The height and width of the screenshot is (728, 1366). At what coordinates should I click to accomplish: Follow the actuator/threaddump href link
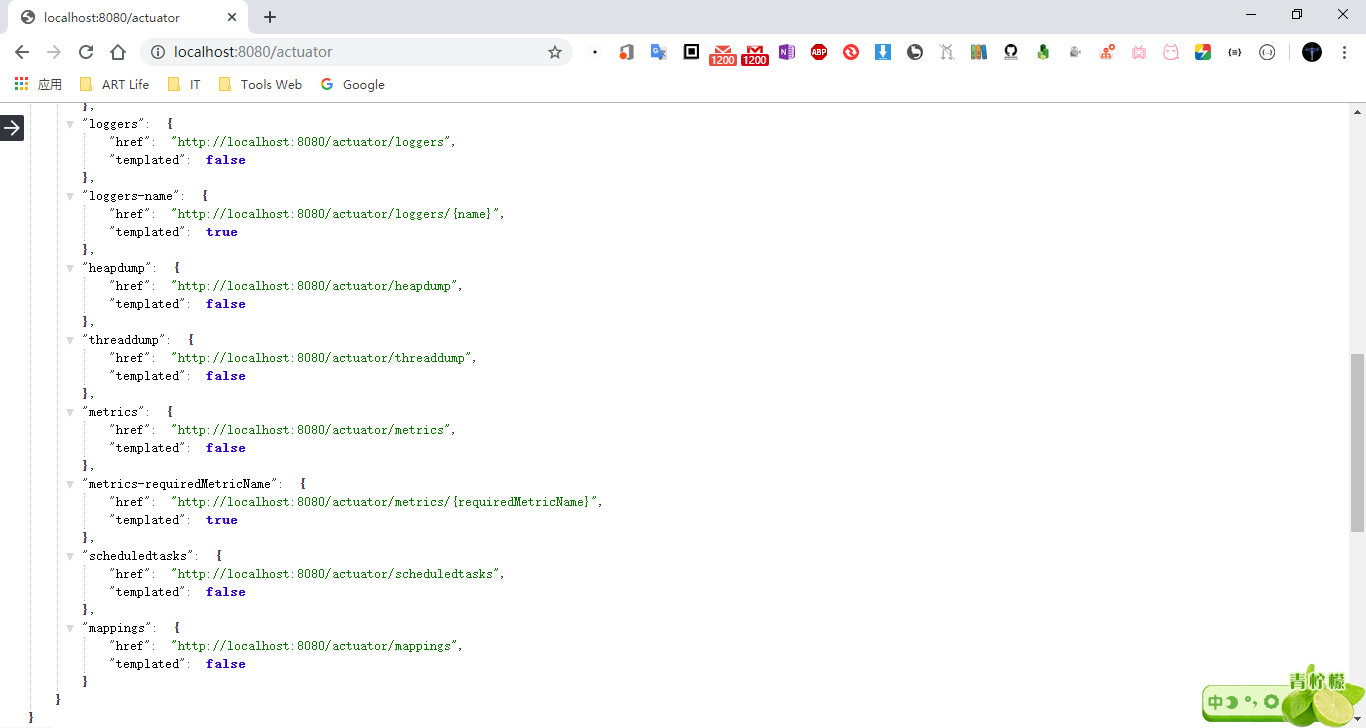coord(321,358)
